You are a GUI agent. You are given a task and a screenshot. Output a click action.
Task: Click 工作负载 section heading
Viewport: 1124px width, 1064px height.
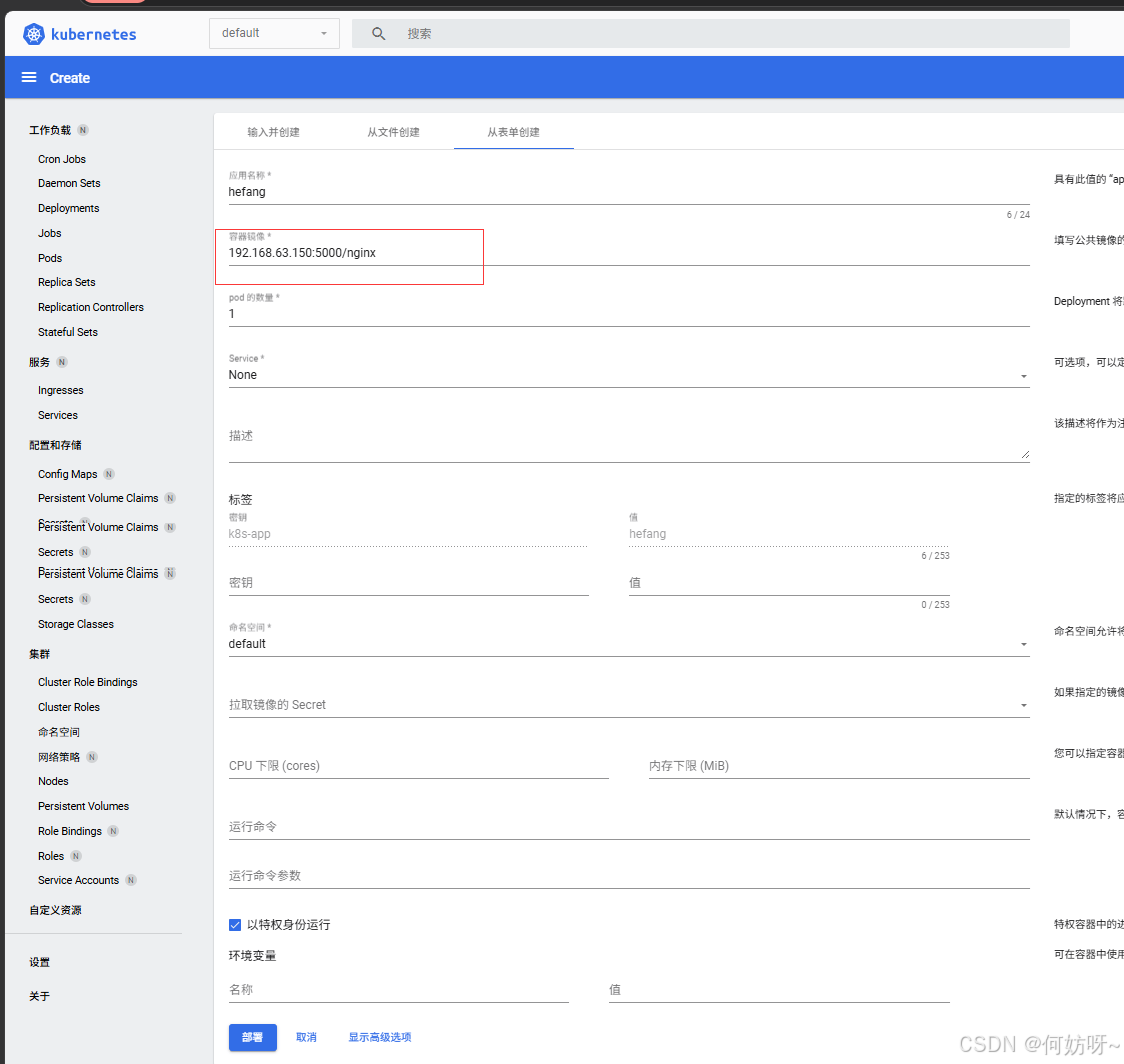[x=50, y=130]
